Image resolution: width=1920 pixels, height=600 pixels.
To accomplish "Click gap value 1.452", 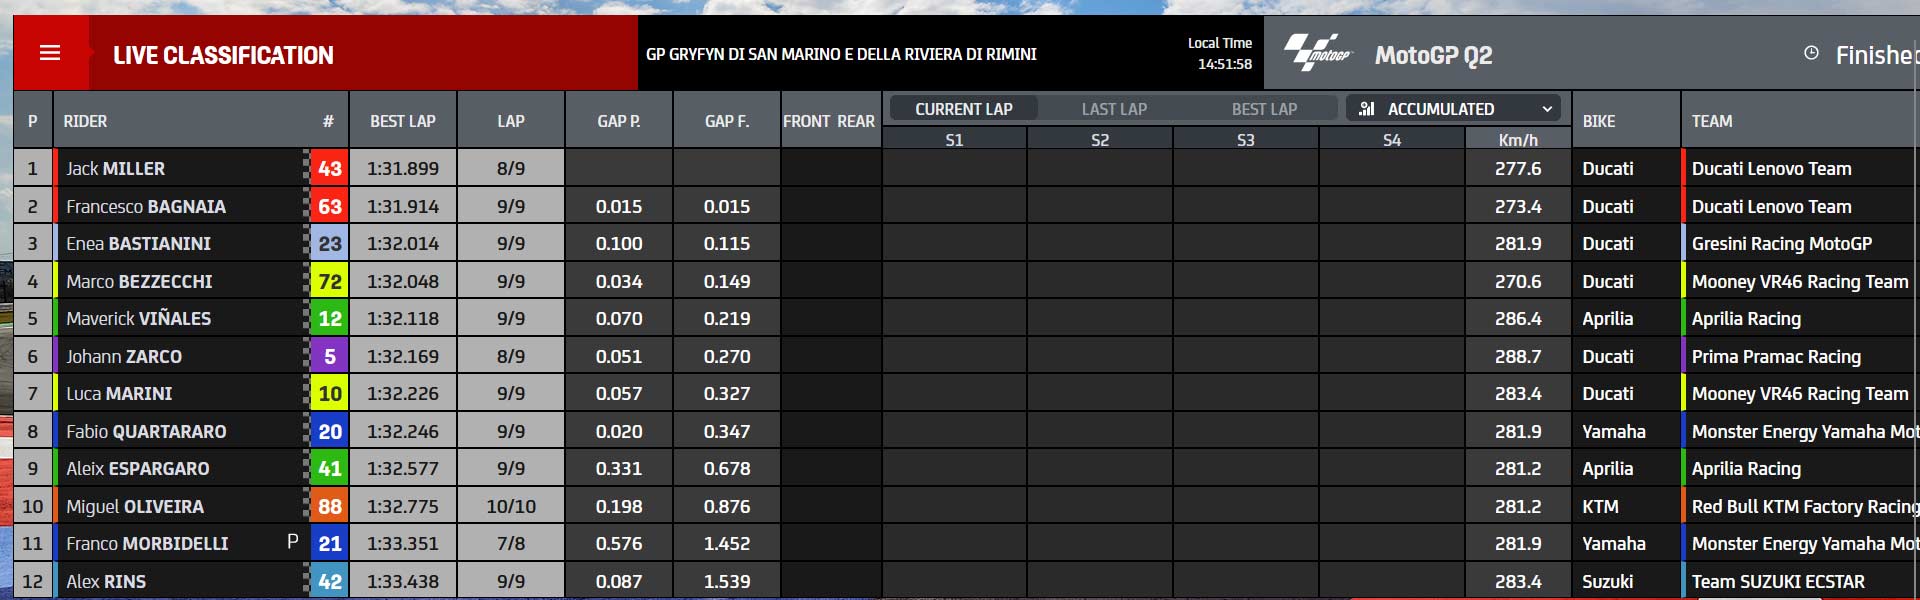I will 727,544.
